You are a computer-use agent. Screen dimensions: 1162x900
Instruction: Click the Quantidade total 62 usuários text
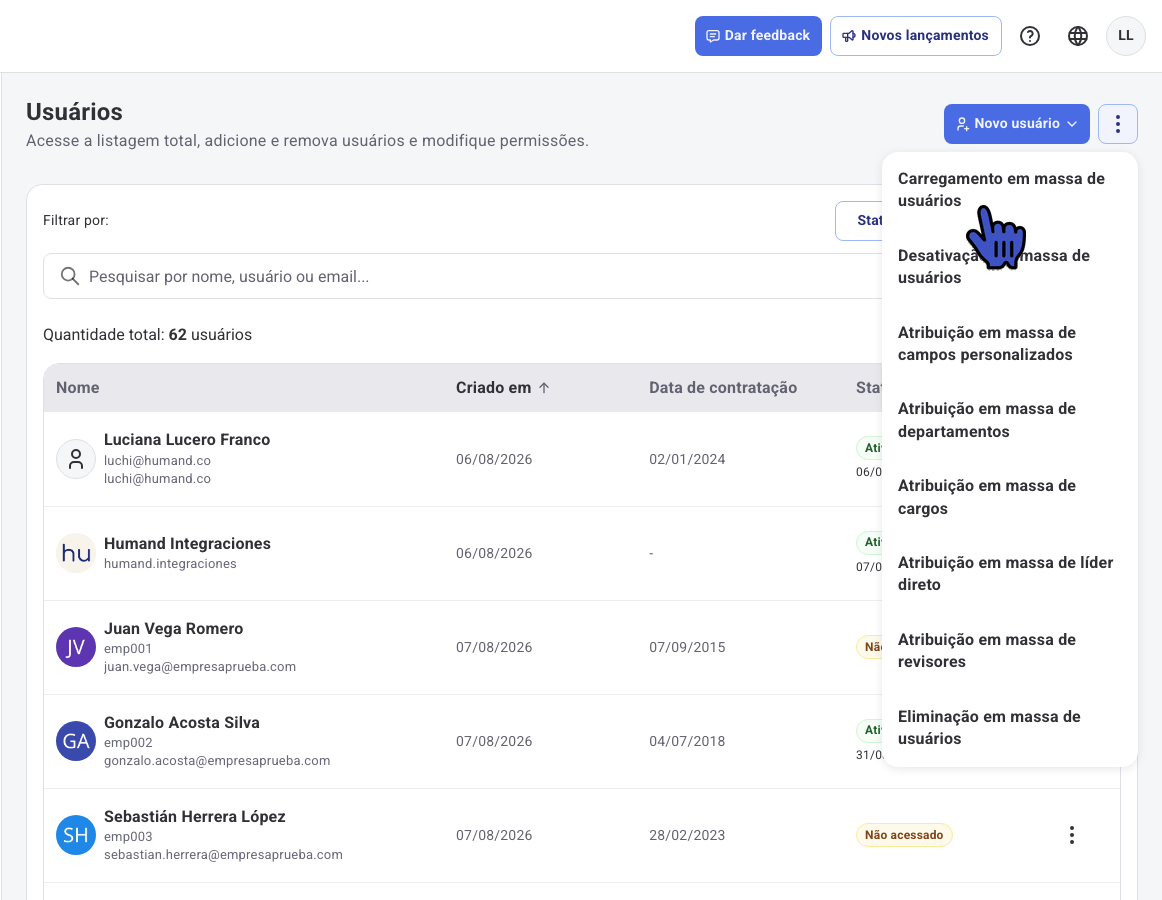pos(147,335)
